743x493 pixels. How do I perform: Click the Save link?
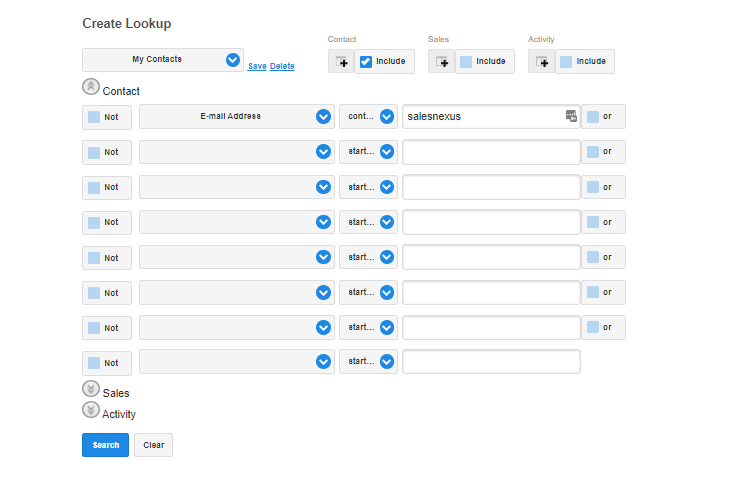[x=257, y=66]
